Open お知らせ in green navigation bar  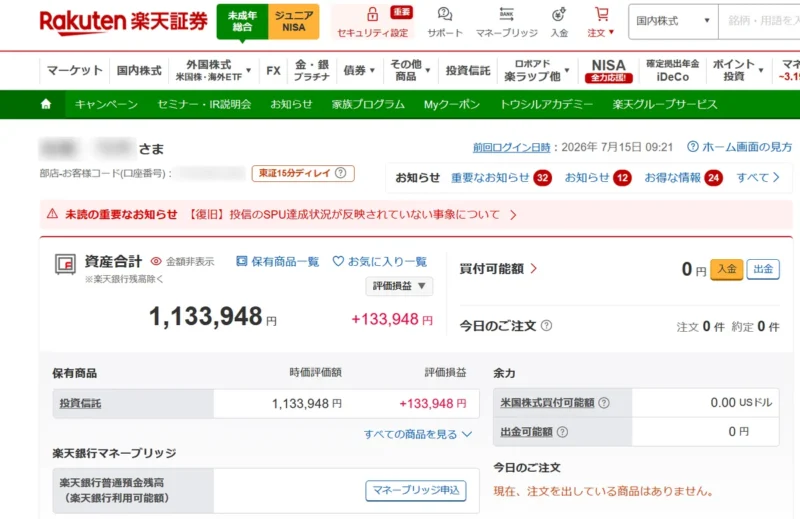[291, 105]
